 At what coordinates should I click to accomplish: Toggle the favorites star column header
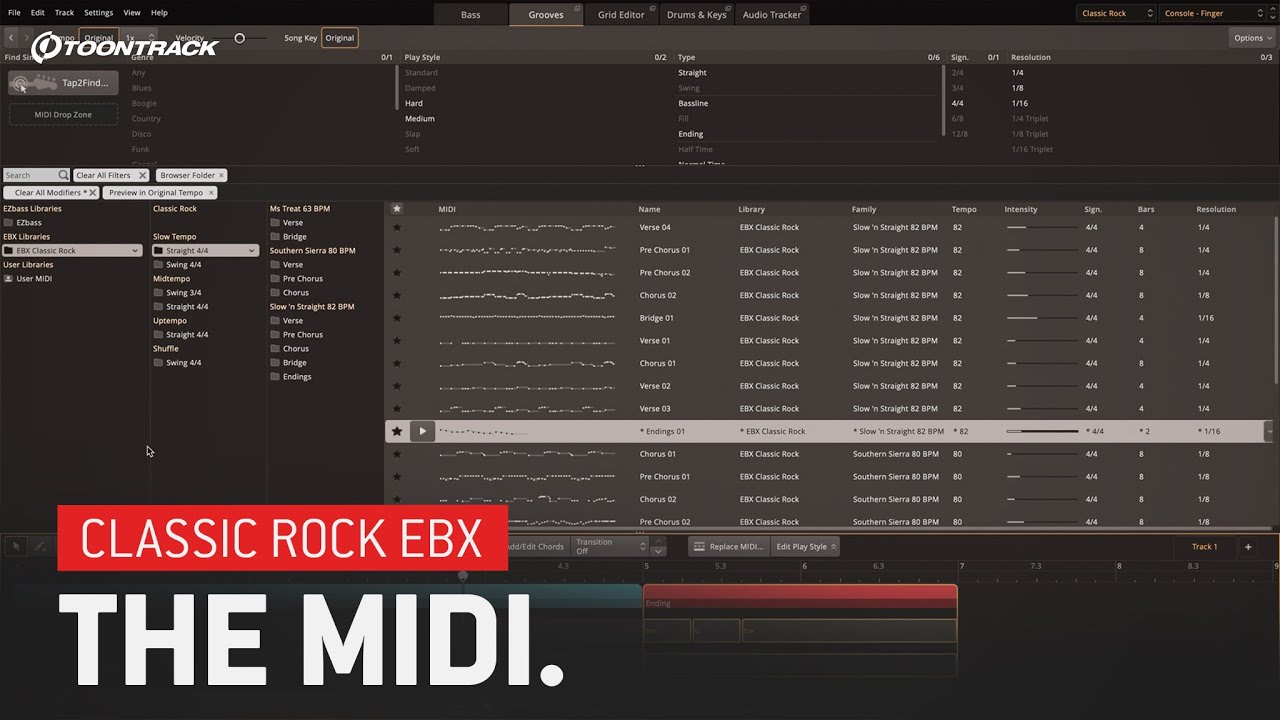pyautogui.click(x=397, y=209)
